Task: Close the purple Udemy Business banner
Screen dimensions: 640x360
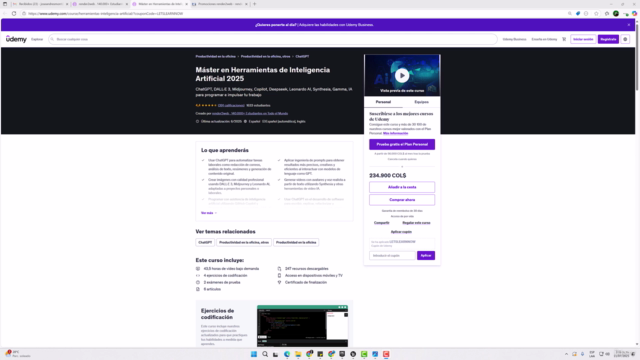Action: click(x=629, y=25)
